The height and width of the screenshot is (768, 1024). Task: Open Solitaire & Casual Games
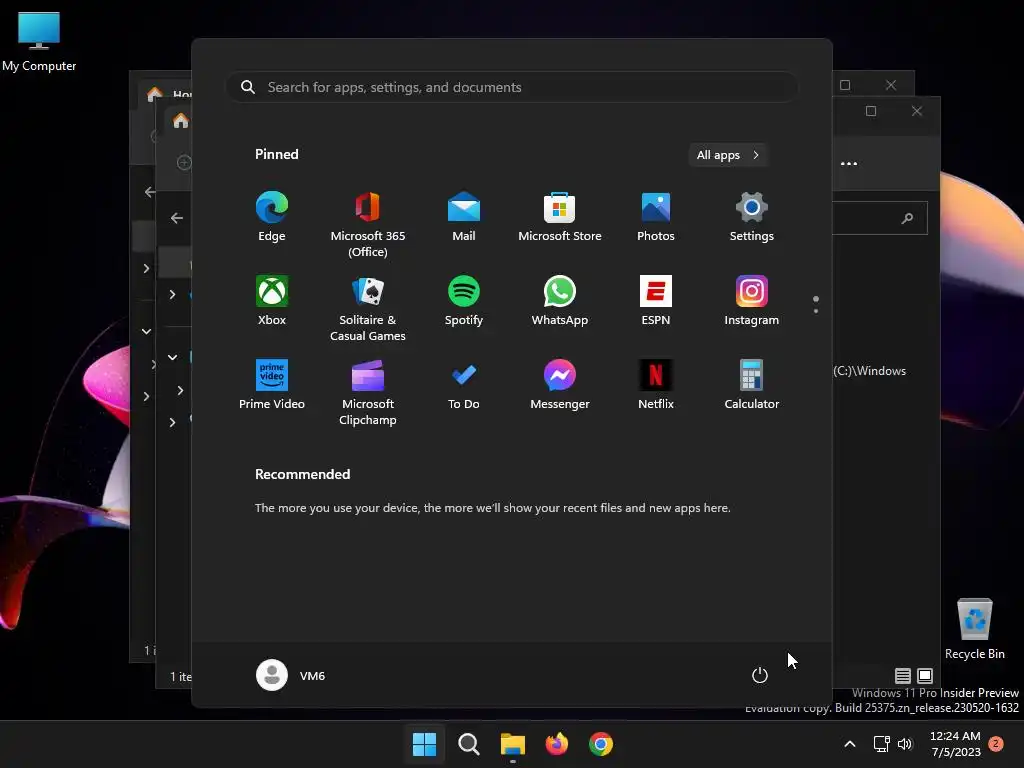(368, 309)
